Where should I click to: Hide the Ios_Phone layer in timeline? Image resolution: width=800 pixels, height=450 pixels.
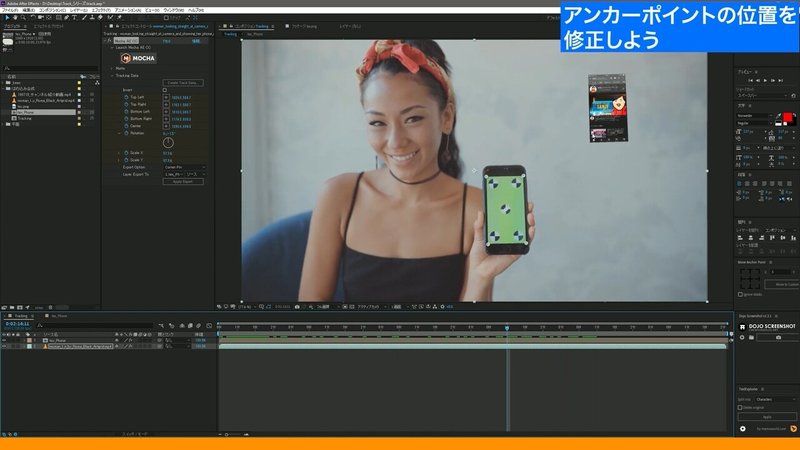point(5,340)
